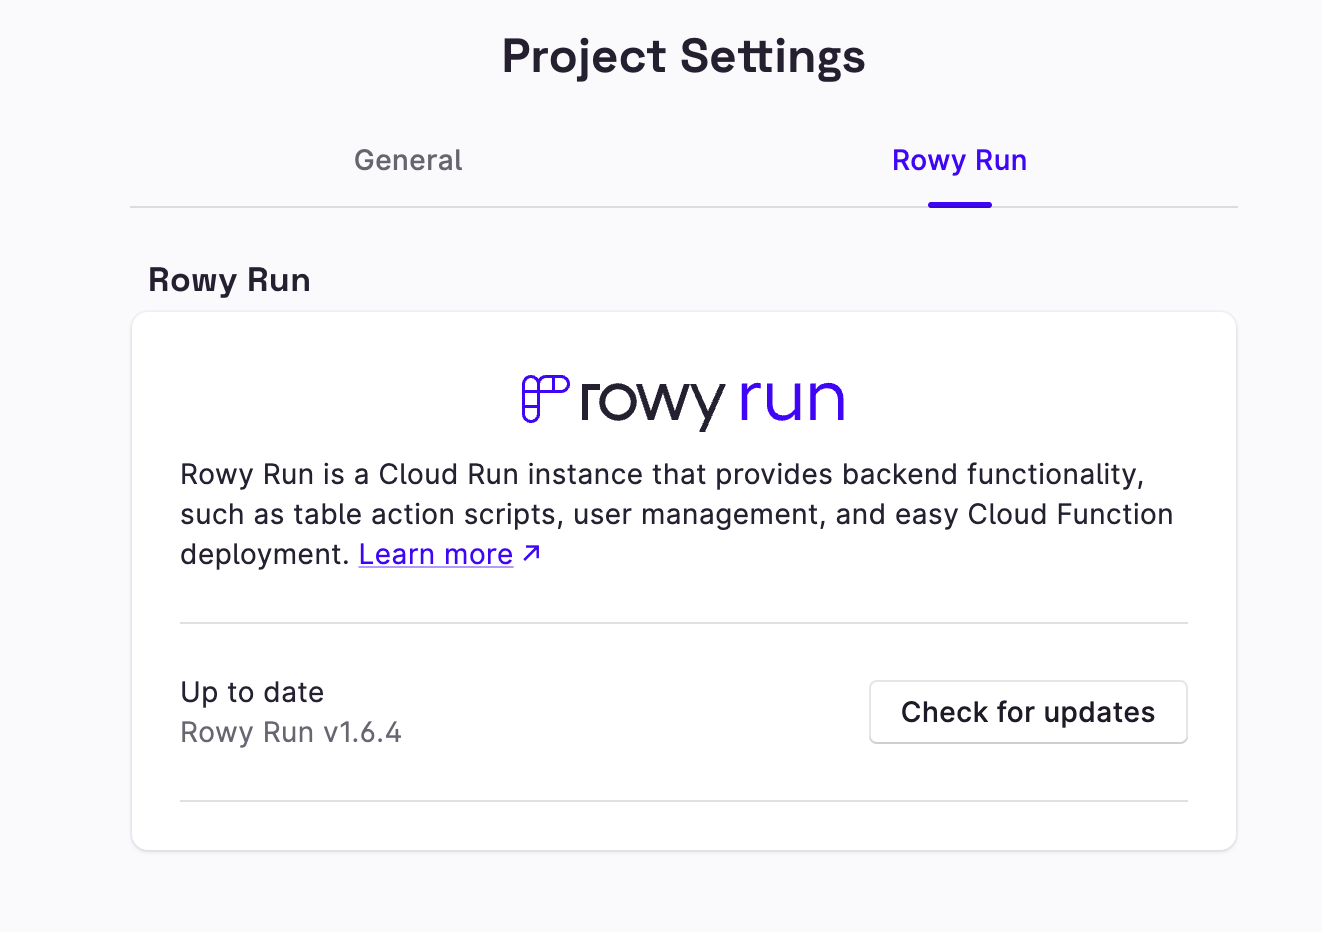This screenshot has height=932, width=1322.
Task: Click the rowy run wordmark
Action: (x=712, y=403)
